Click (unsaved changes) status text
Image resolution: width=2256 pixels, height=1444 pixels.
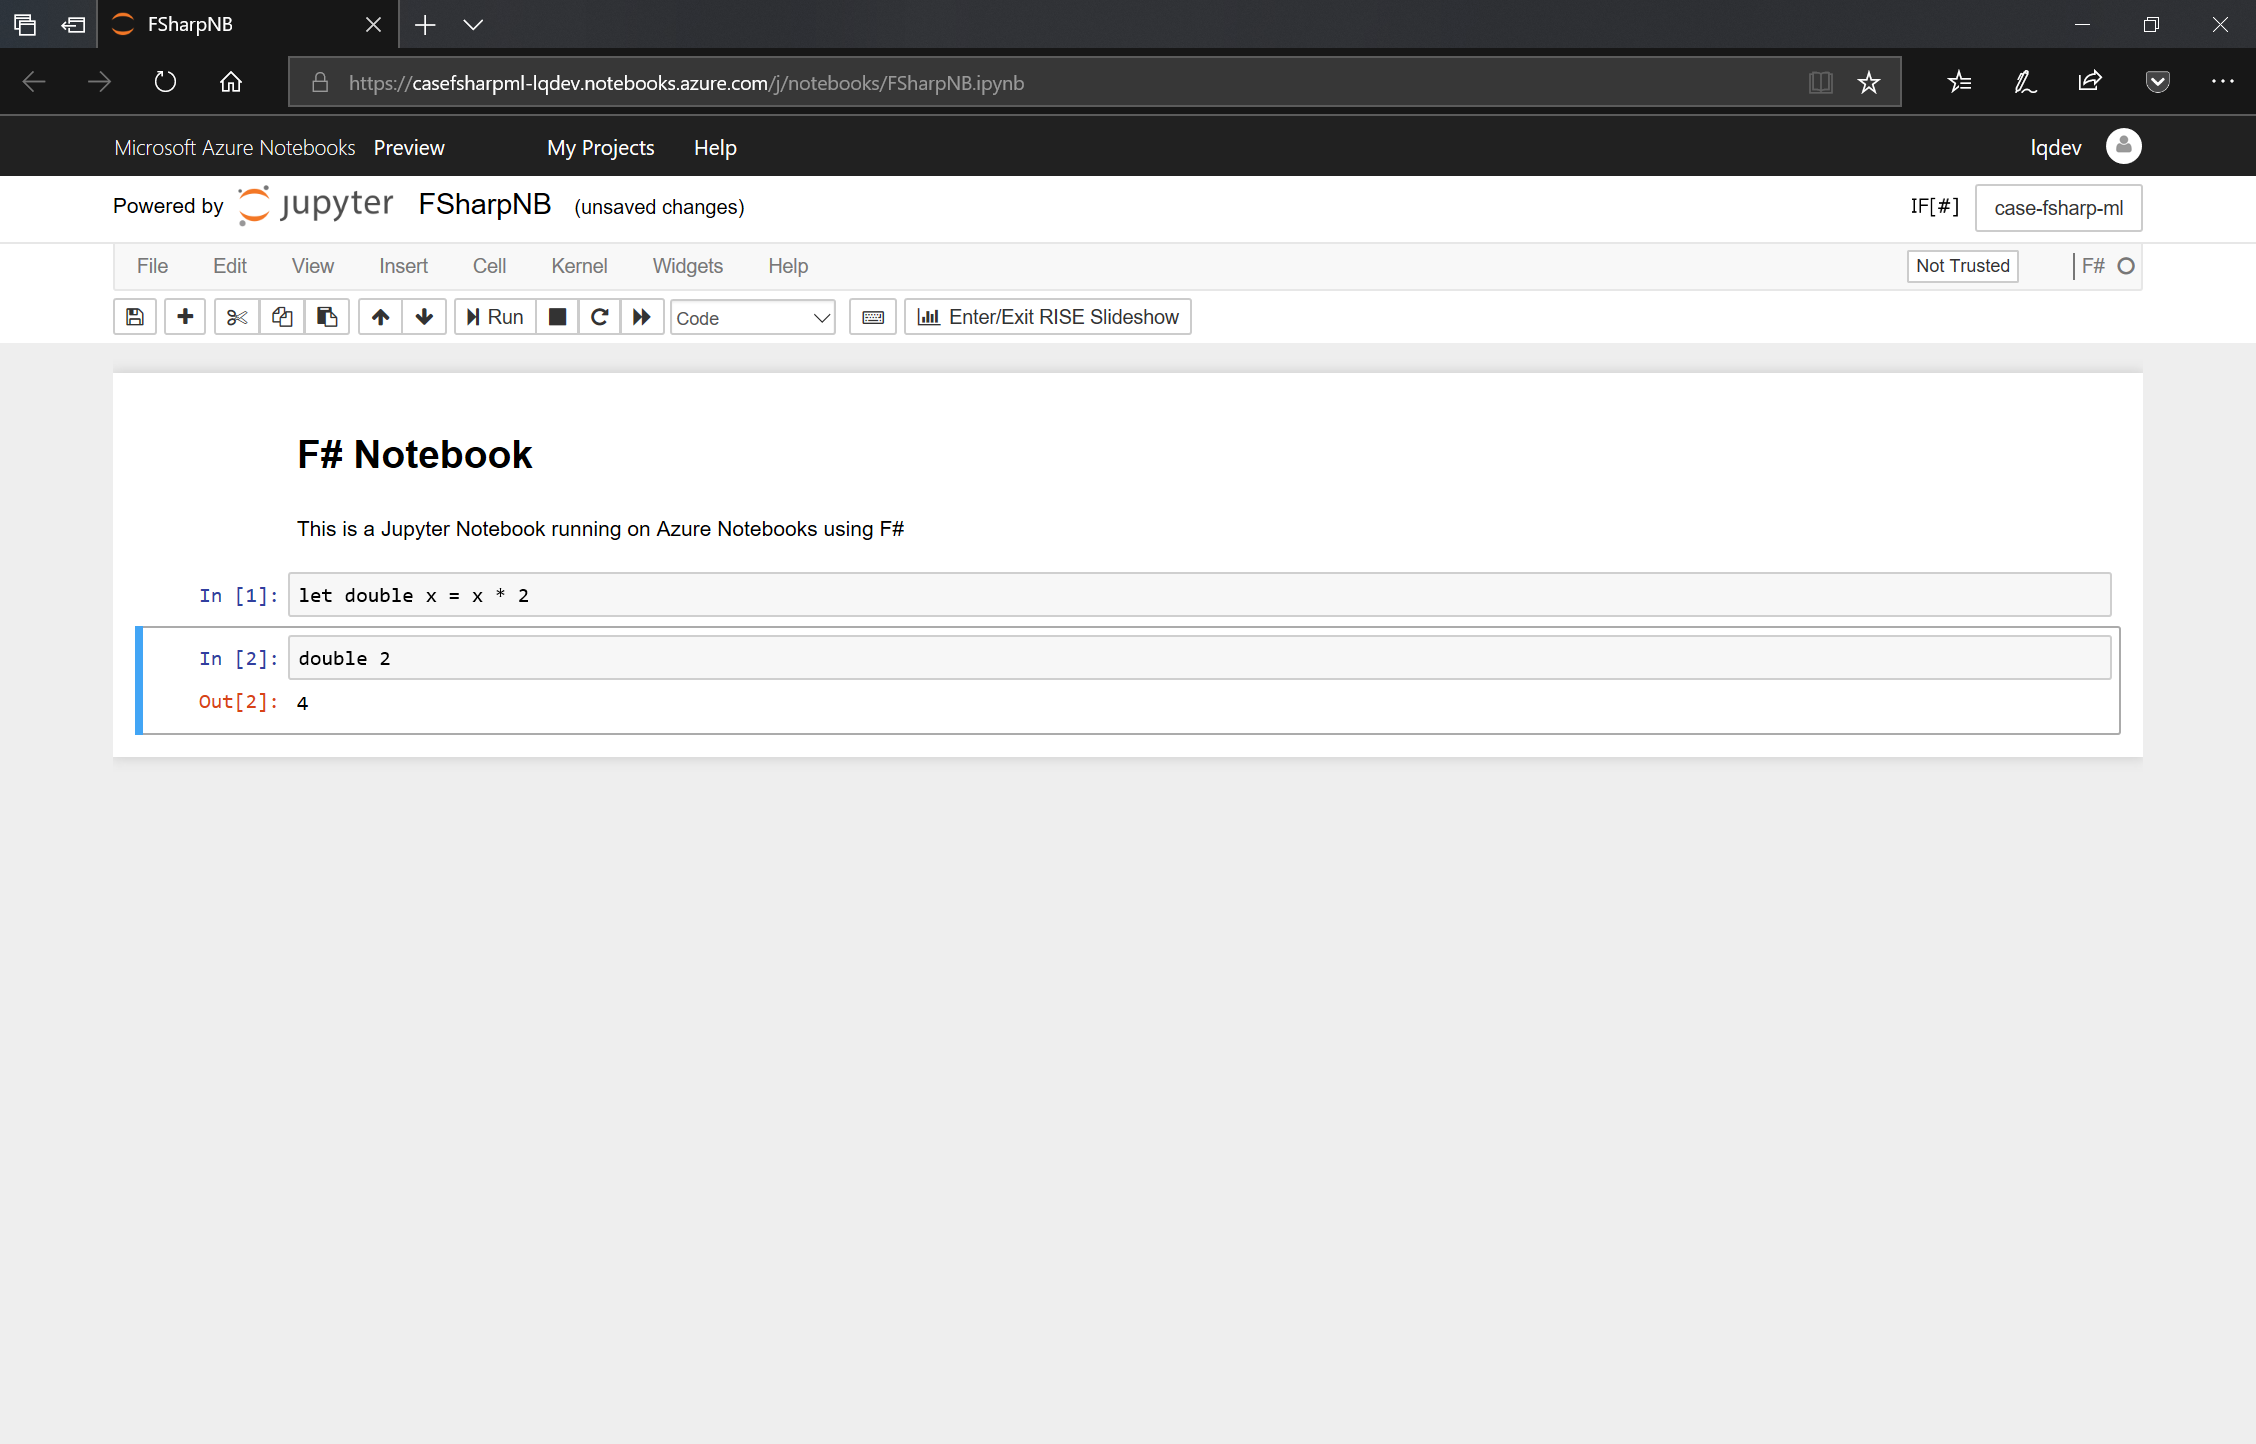tap(659, 207)
